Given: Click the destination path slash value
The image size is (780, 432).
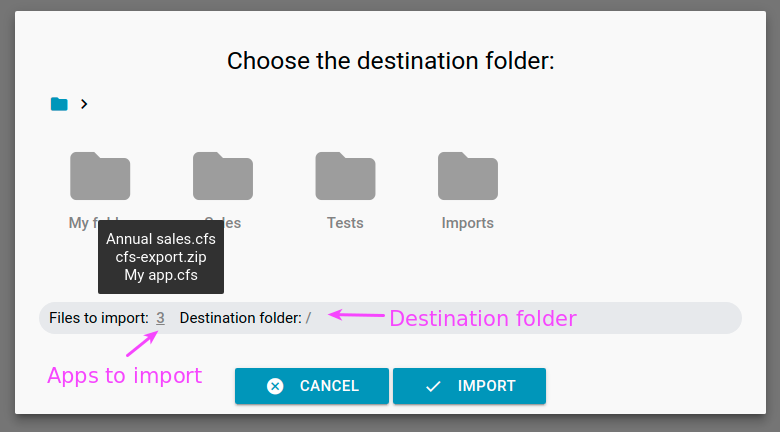Looking at the screenshot, I should 308,318.
